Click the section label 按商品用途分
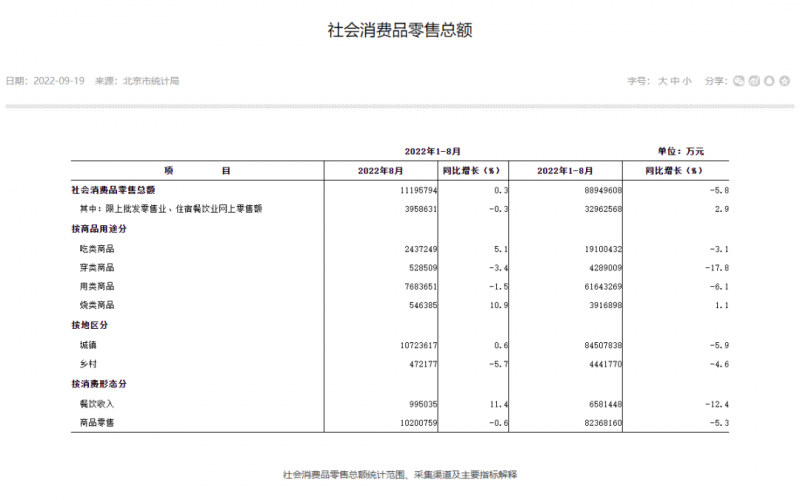Screen dimensions: 800x500 pyautogui.click(x=99, y=229)
